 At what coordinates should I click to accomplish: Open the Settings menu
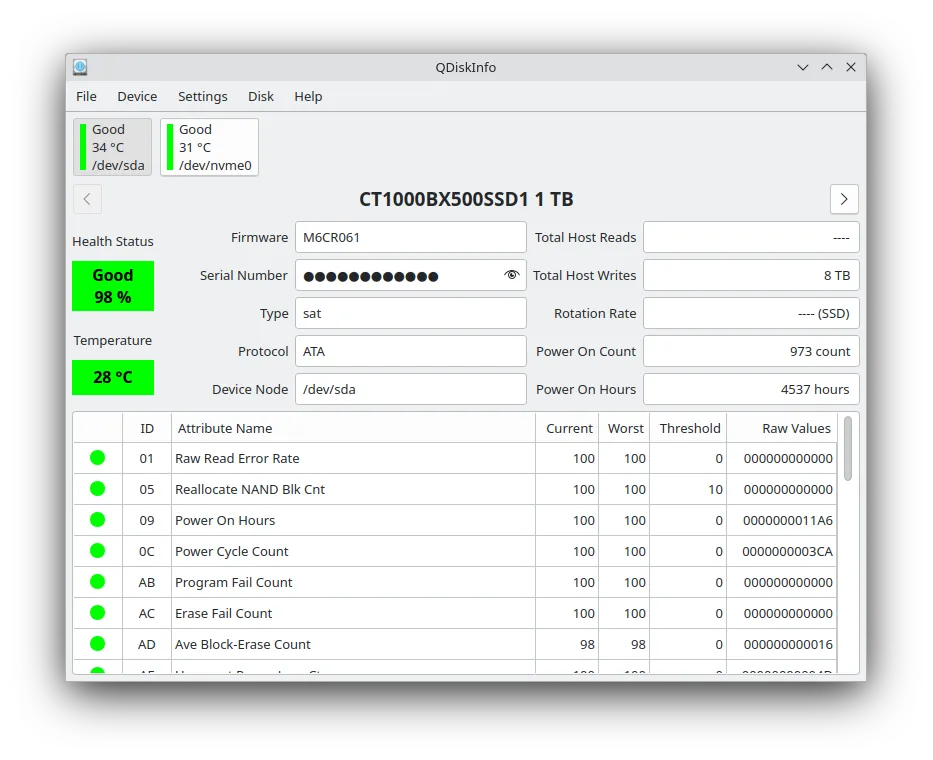[202, 96]
